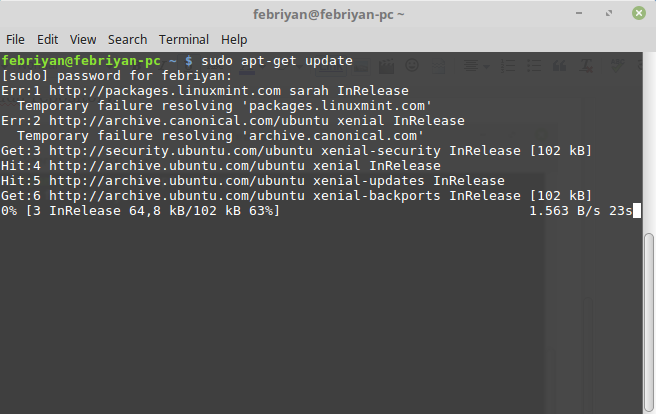
Task: Open the View menu
Action: [83, 39]
